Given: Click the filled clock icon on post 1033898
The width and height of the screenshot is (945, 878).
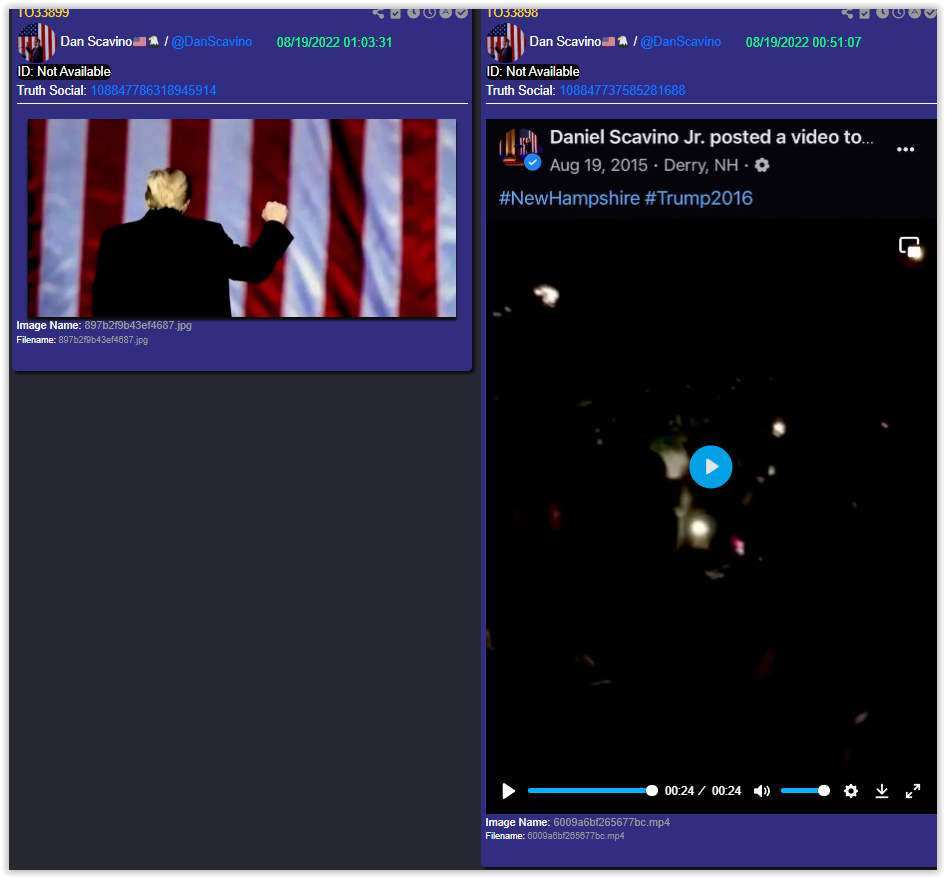Looking at the screenshot, I should [x=882, y=13].
